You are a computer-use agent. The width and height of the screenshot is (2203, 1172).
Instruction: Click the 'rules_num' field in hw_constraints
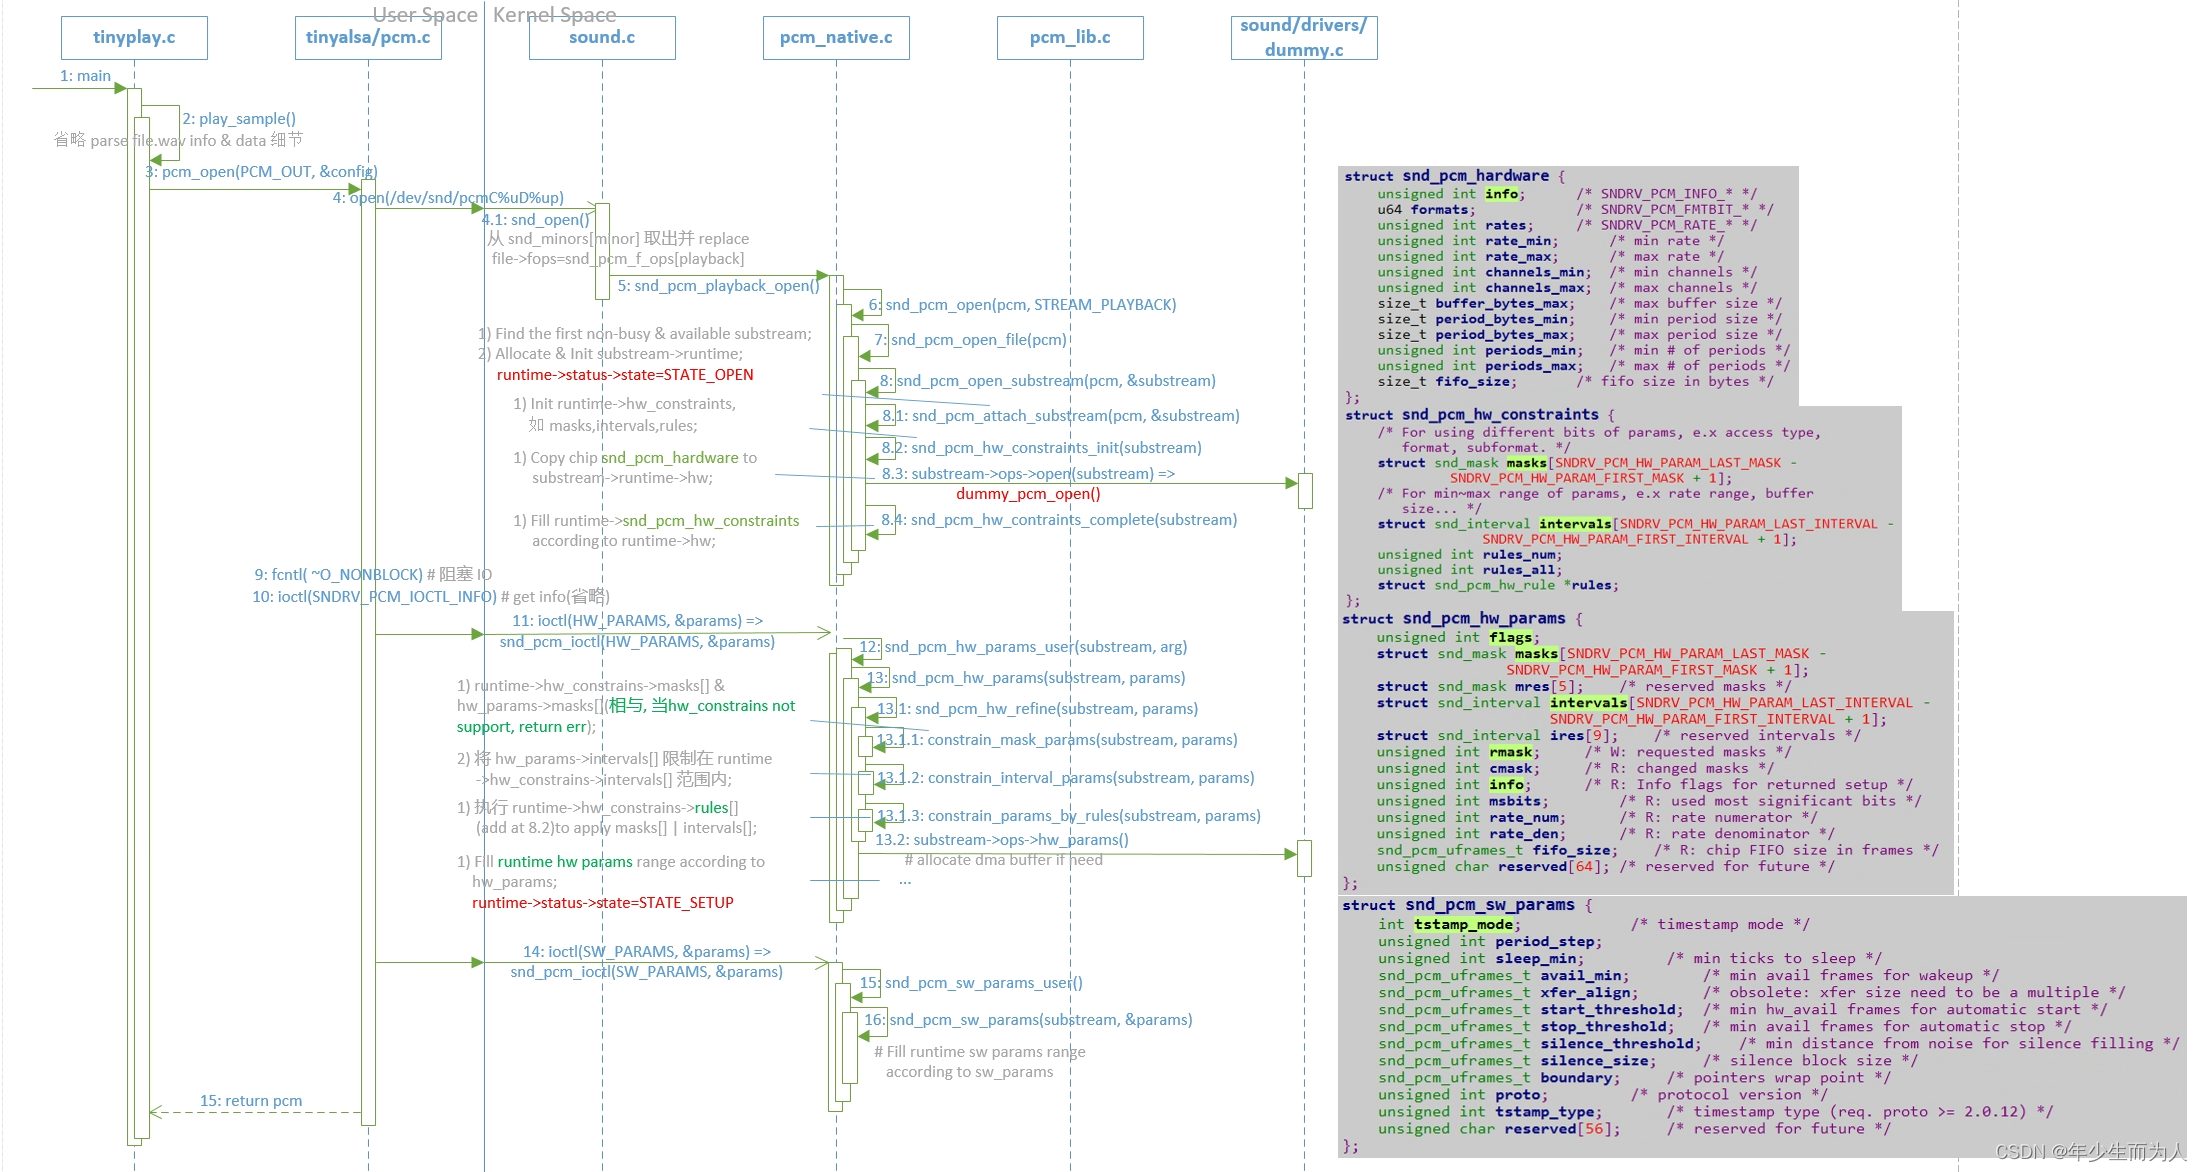pyautogui.click(x=1521, y=555)
